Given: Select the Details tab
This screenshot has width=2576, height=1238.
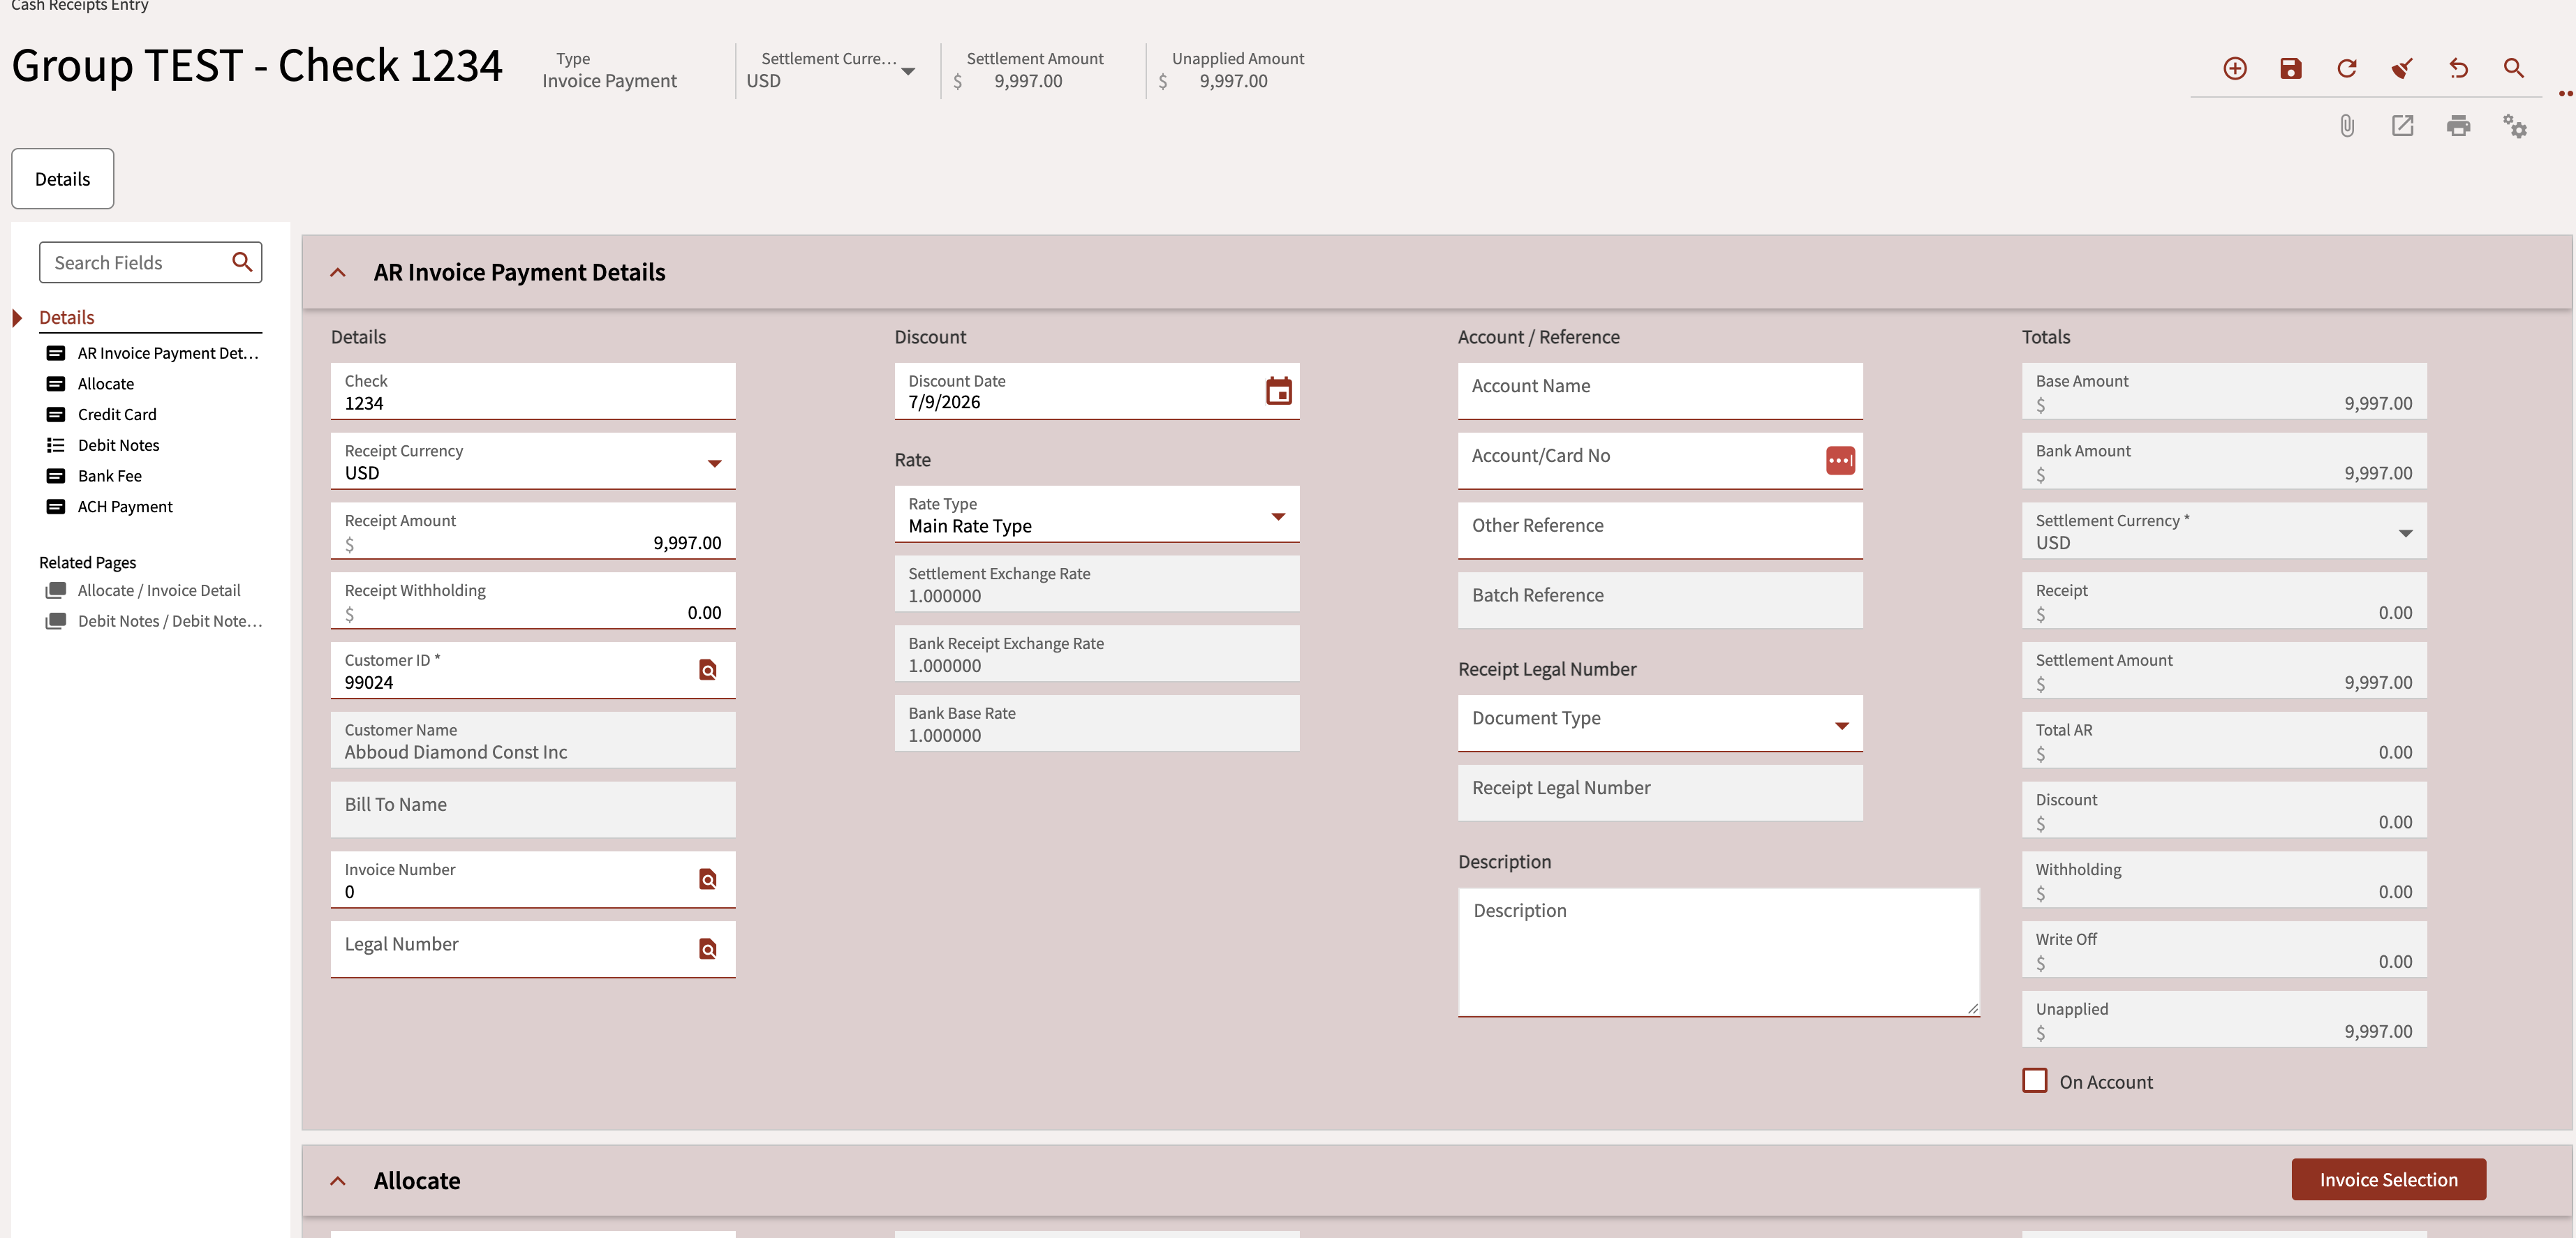Looking at the screenshot, I should point(62,179).
